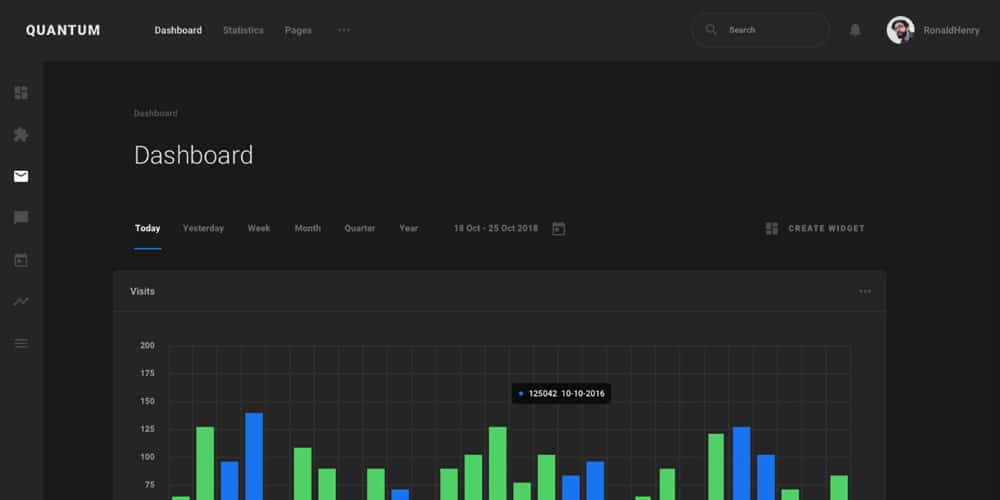Select the Today tab
Screen dimensions: 1000x500
(147, 228)
